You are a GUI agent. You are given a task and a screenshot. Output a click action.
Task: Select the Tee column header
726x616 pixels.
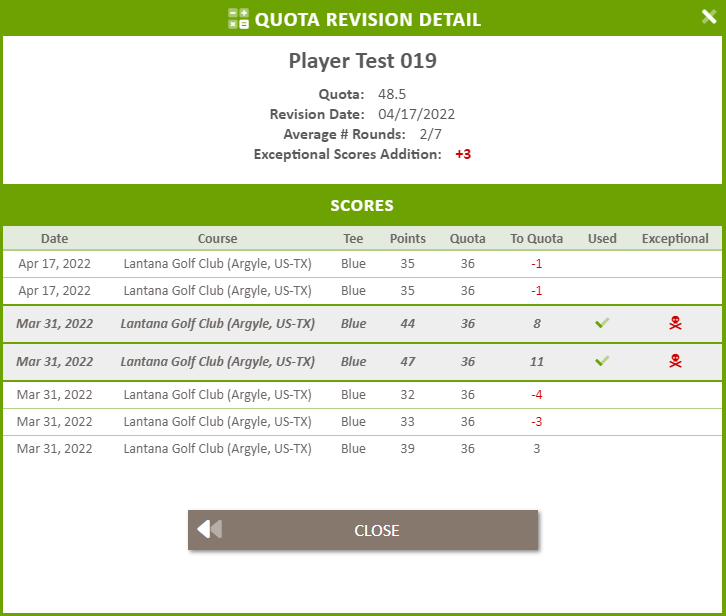coord(353,239)
